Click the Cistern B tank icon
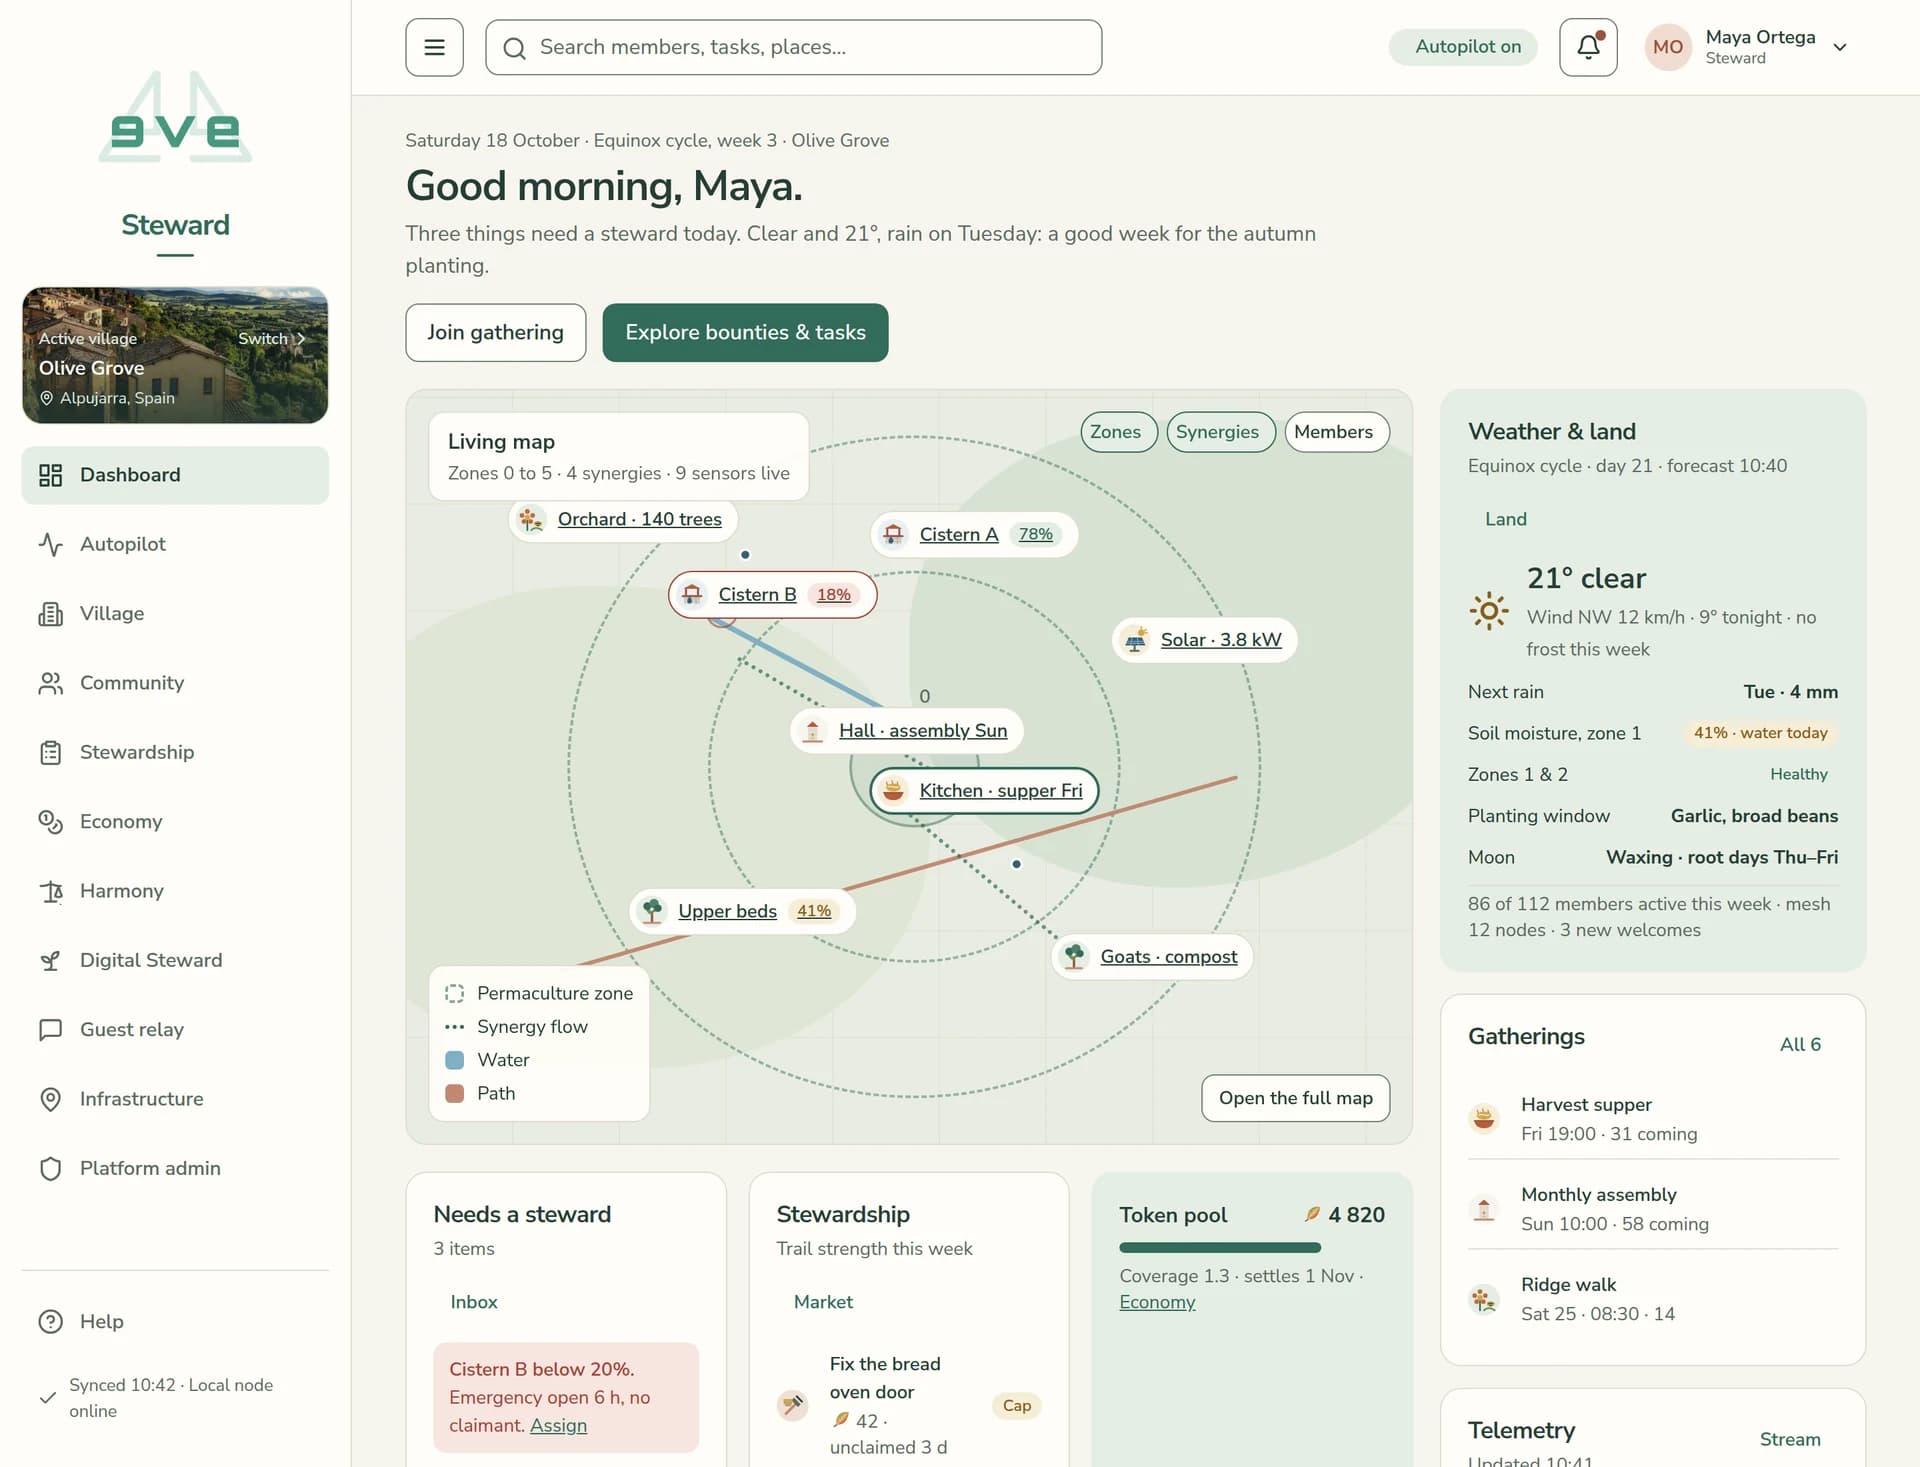Viewport: 1920px width, 1467px height. pyautogui.click(x=692, y=595)
